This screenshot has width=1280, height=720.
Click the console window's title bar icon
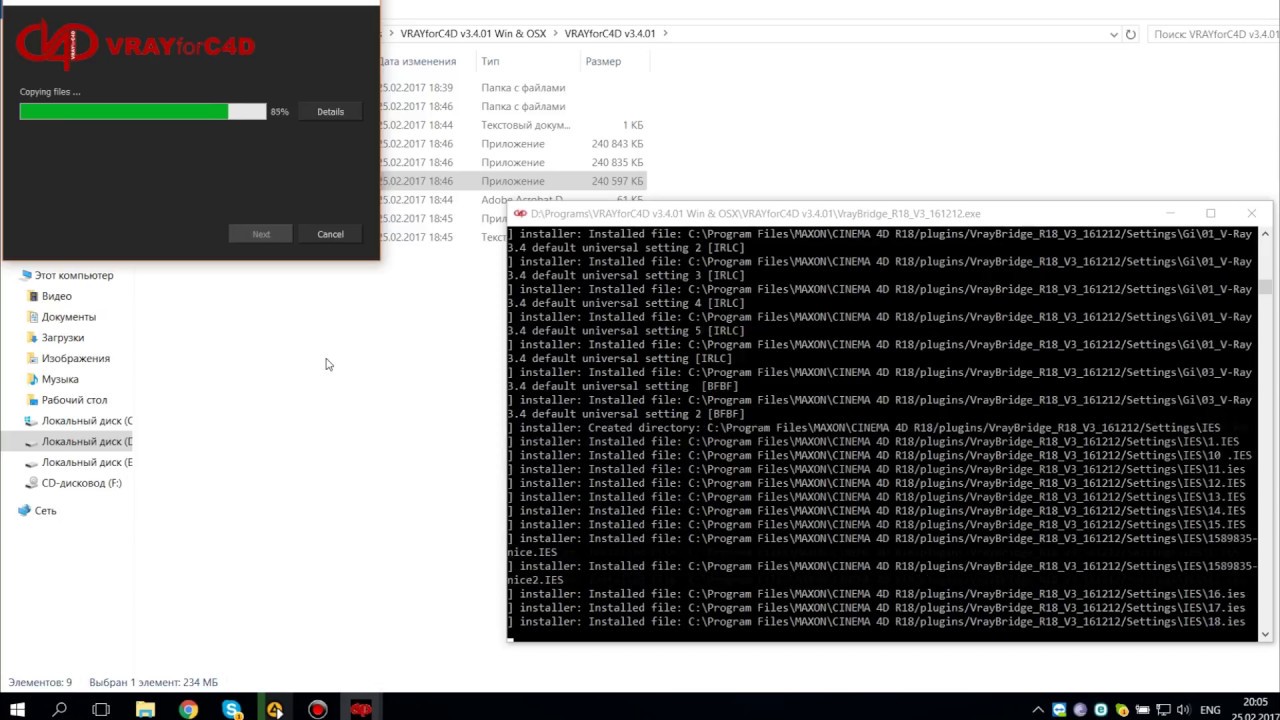click(520, 213)
